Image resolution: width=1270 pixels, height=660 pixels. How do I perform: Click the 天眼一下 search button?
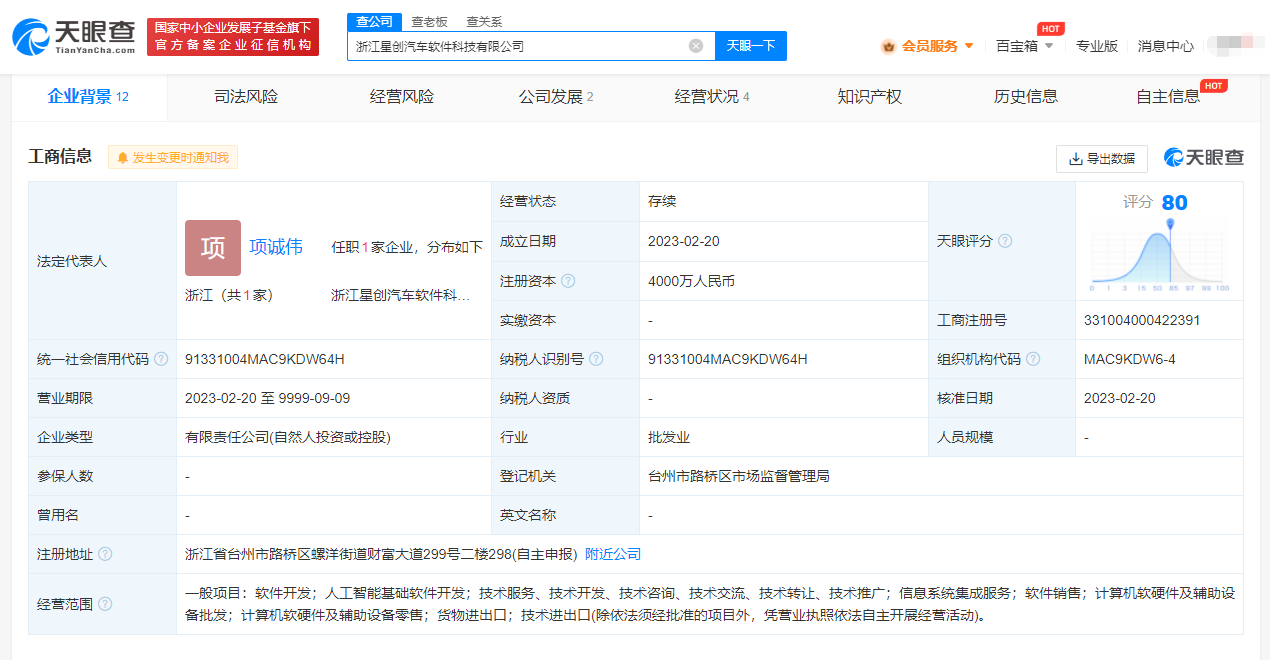click(x=751, y=46)
